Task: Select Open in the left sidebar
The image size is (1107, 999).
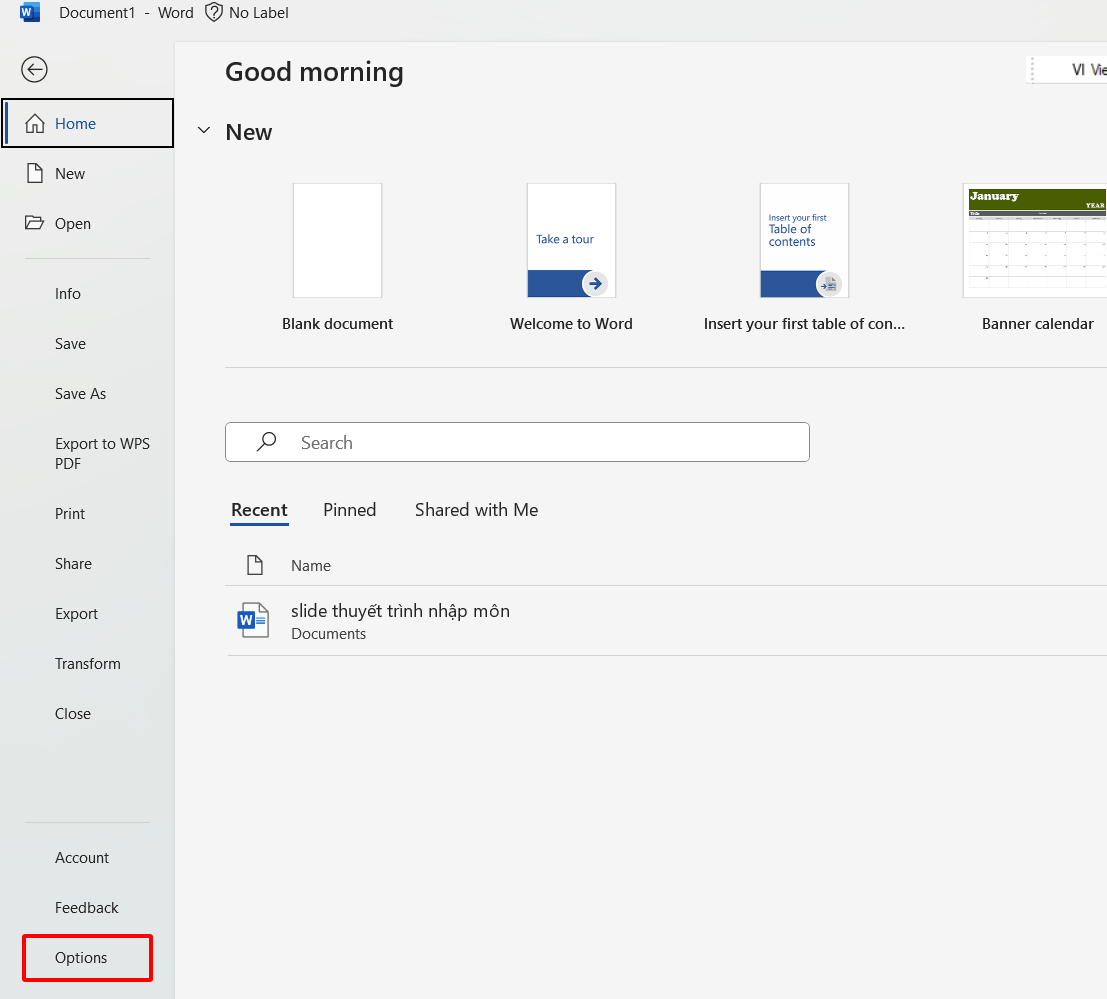Action: pyautogui.click(x=72, y=224)
